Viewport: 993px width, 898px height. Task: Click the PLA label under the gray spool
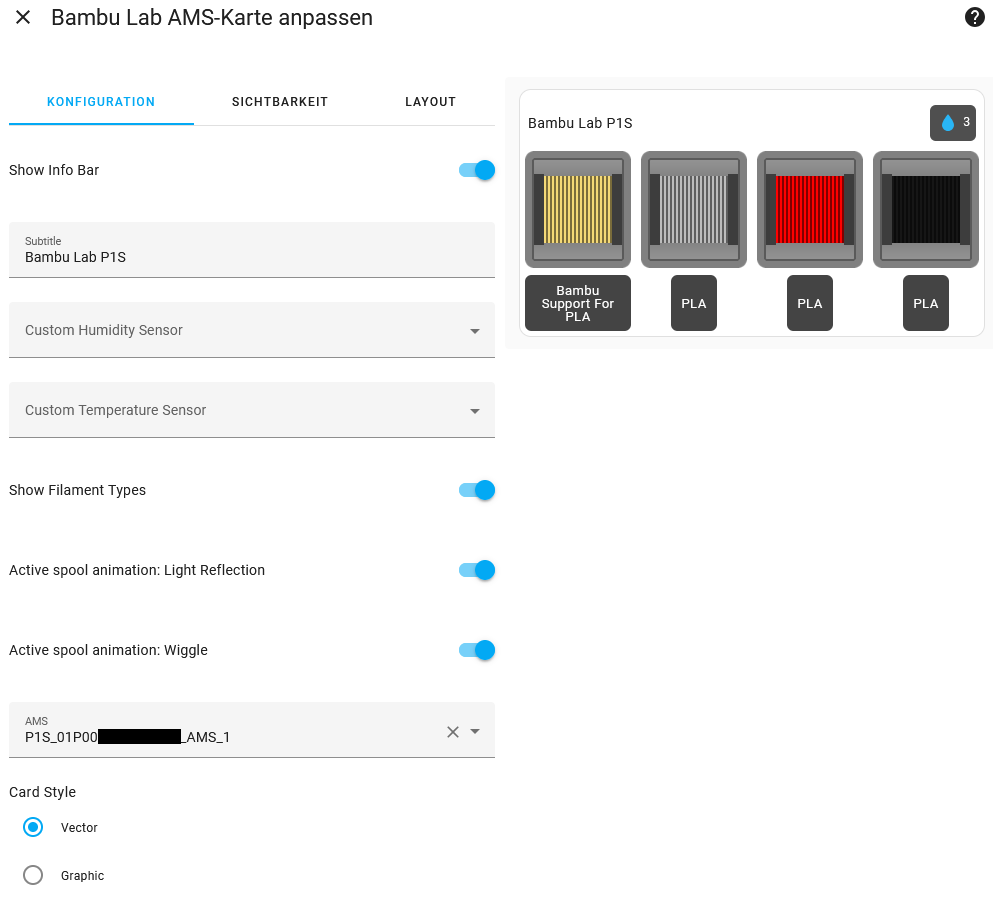(x=693, y=303)
